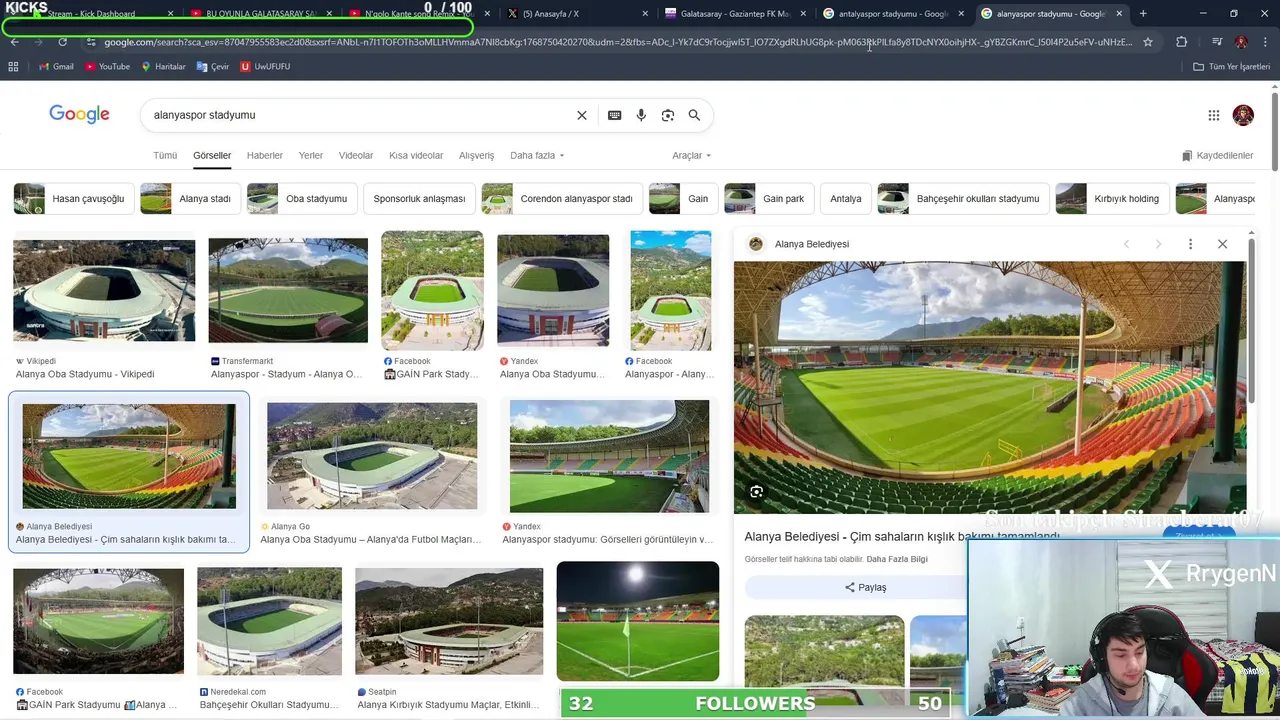This screenshot has height=720, width=1280.
Task: Open new browser tab with plus button
Action: pyautogui.click(x=1143, y=14)
